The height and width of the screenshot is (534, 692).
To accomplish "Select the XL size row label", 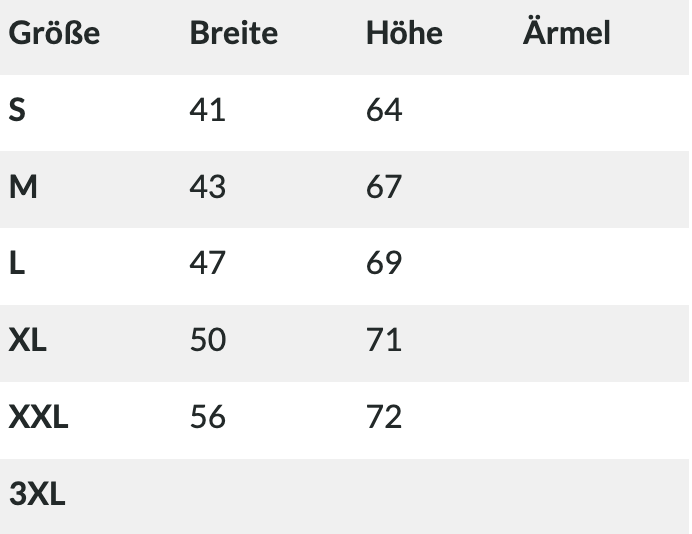I will tap(28, 340).
